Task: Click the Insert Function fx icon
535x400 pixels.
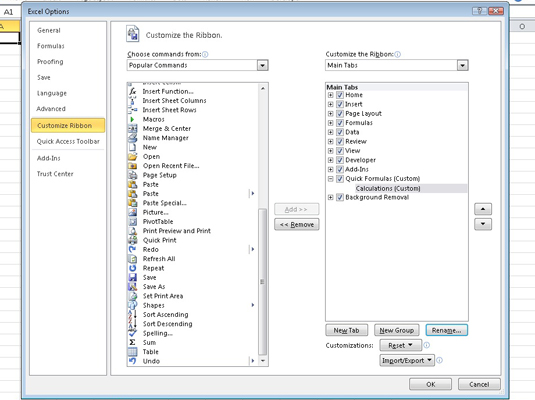Action: (x=132, y=91)
